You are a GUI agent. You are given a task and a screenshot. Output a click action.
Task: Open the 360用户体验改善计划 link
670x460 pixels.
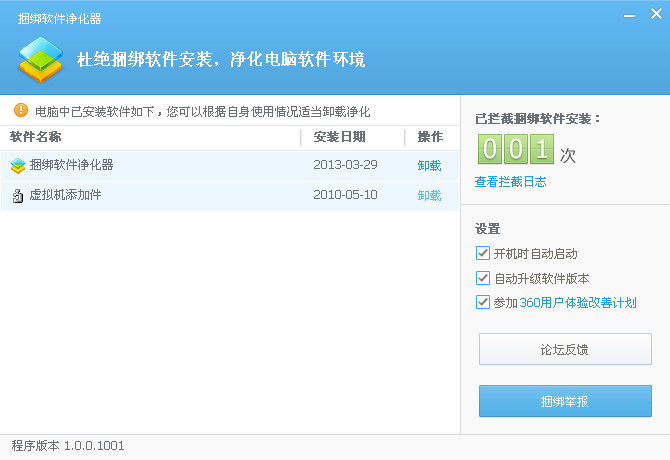[x=578, y=303]
